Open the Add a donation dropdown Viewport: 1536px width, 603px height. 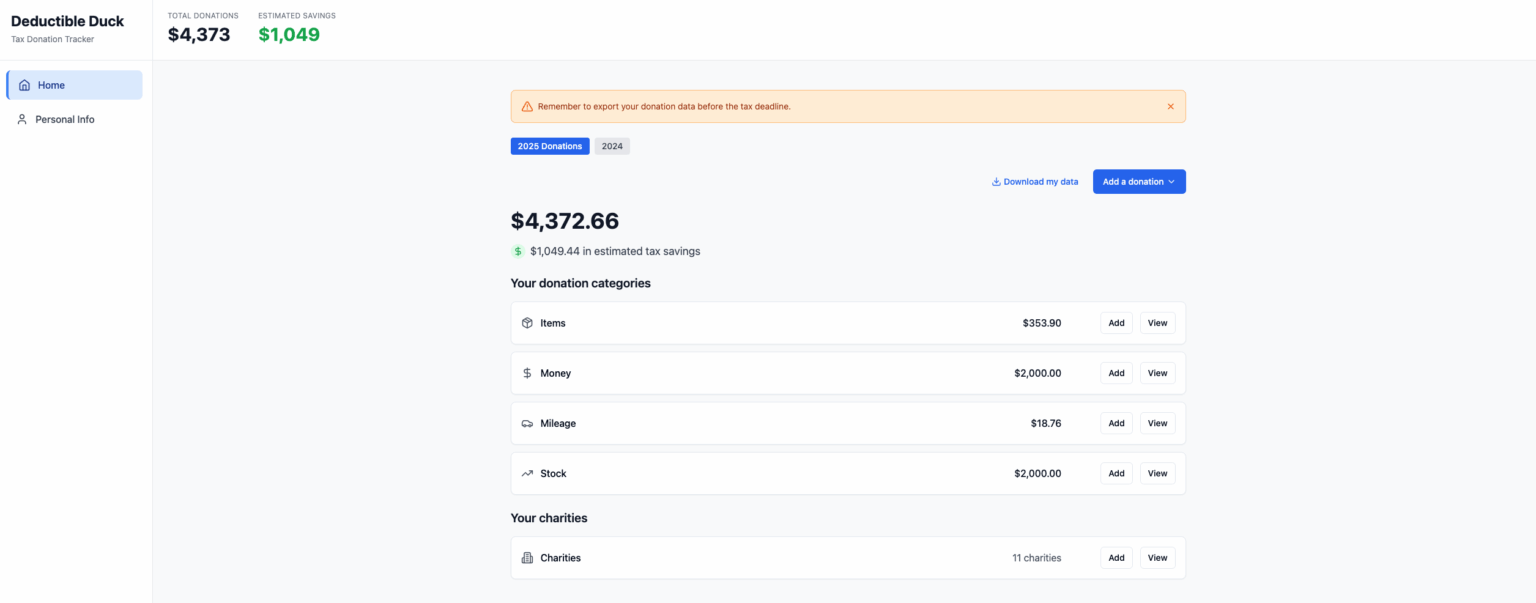coord(1138,182)
